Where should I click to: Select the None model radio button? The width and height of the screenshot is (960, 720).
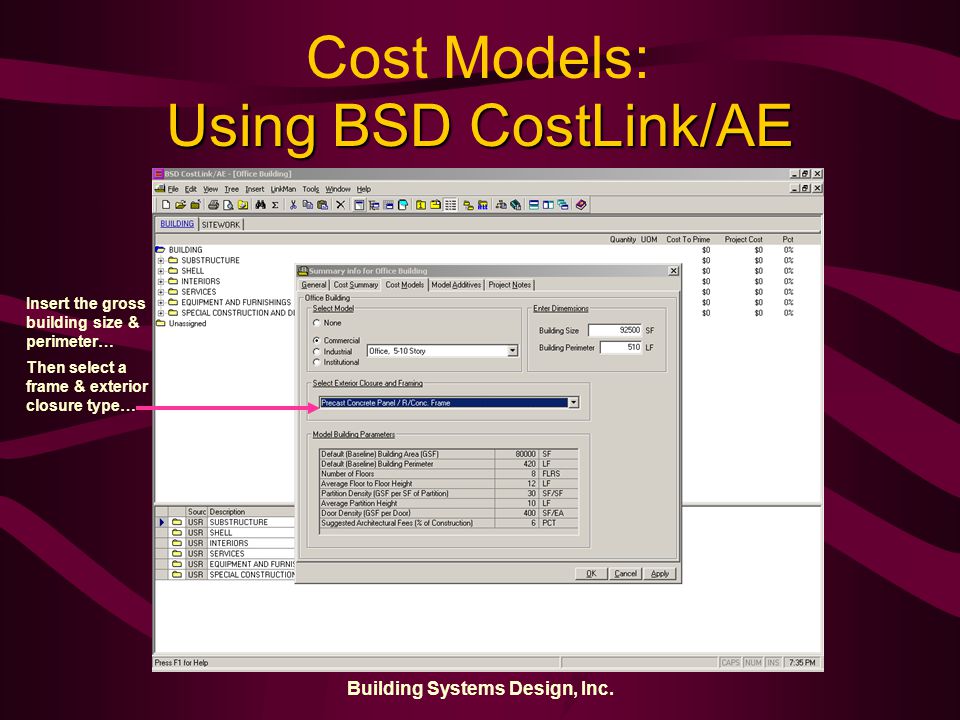(317, 323)
